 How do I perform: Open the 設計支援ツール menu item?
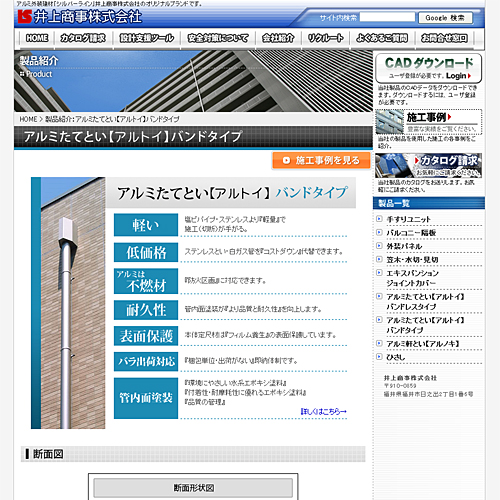[147, 38]
